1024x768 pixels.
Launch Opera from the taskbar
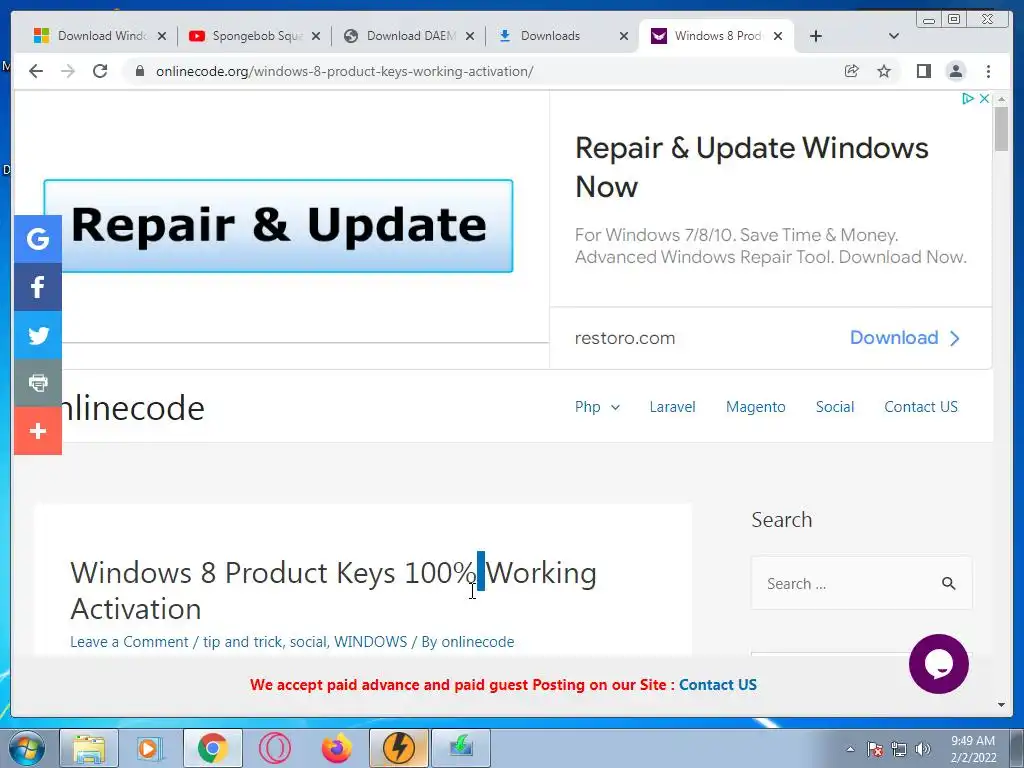pos(274,748)
